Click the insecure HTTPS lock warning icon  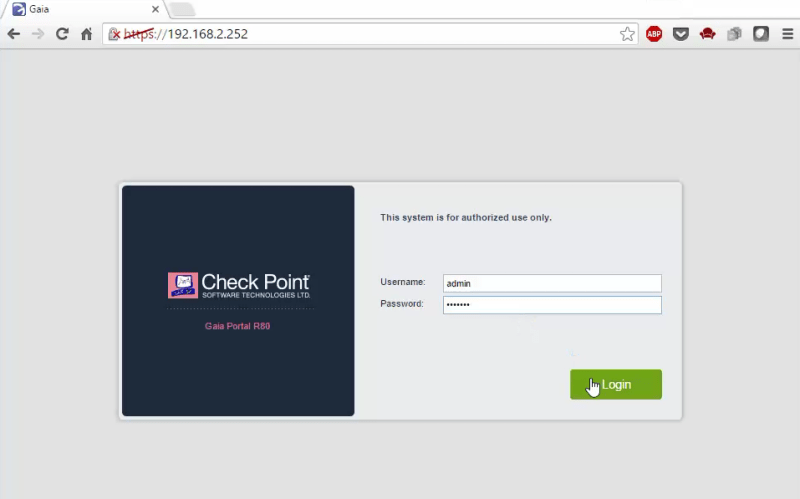pos(114,34)
